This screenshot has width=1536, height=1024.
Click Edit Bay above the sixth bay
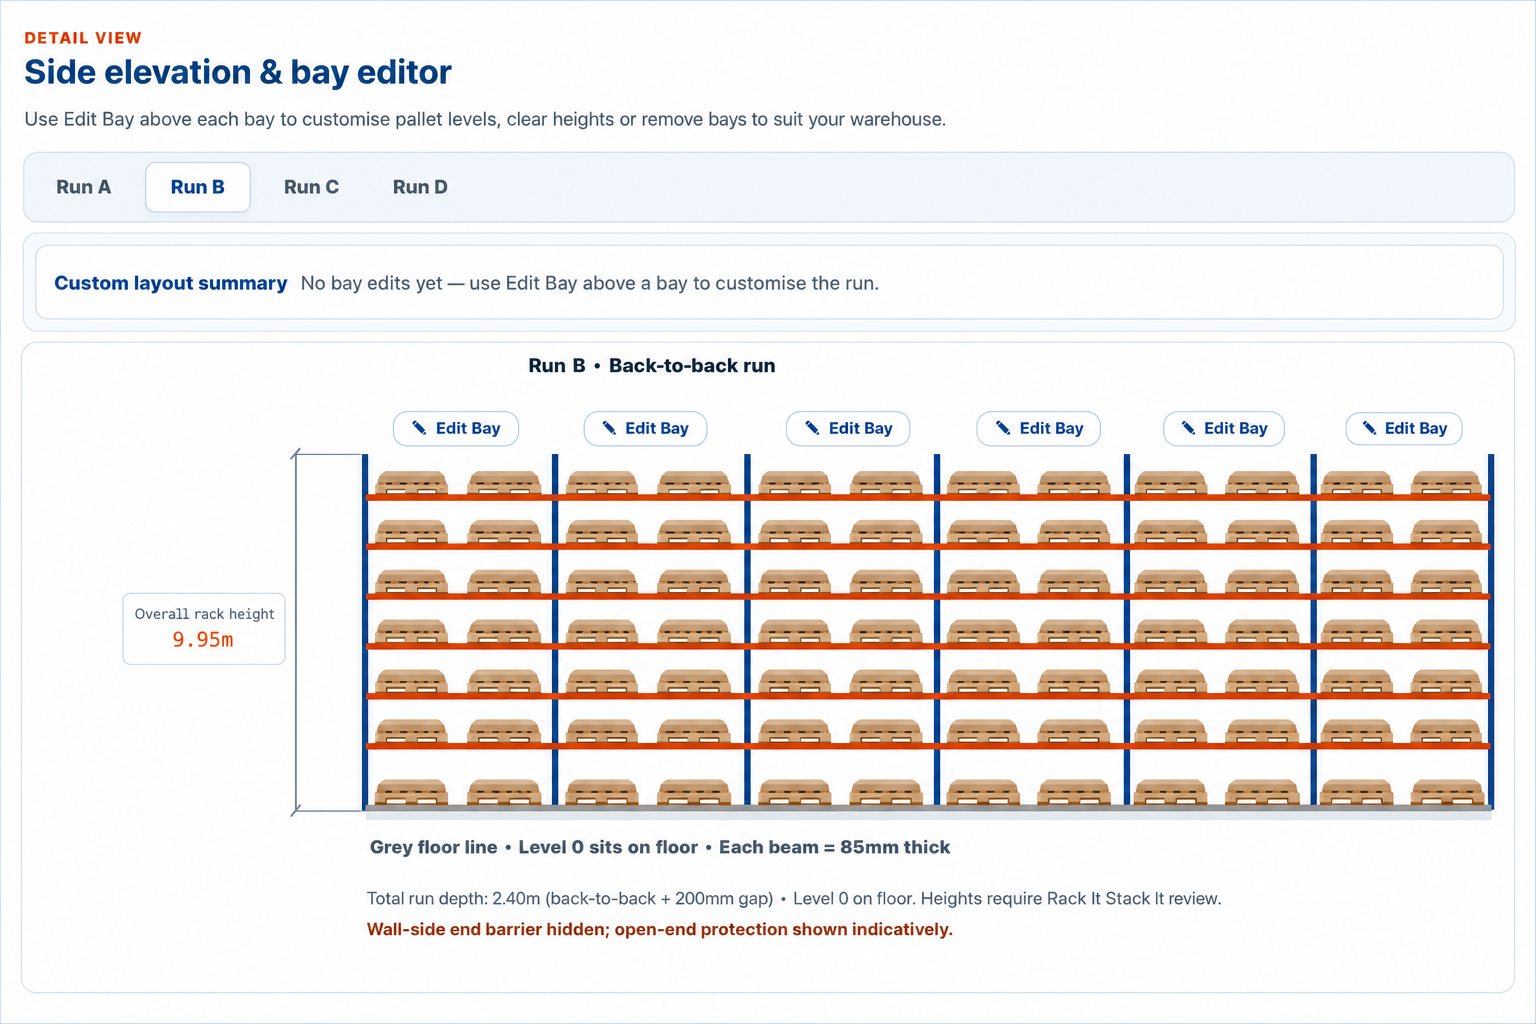pyautogui.click(x=1404, y=428)
